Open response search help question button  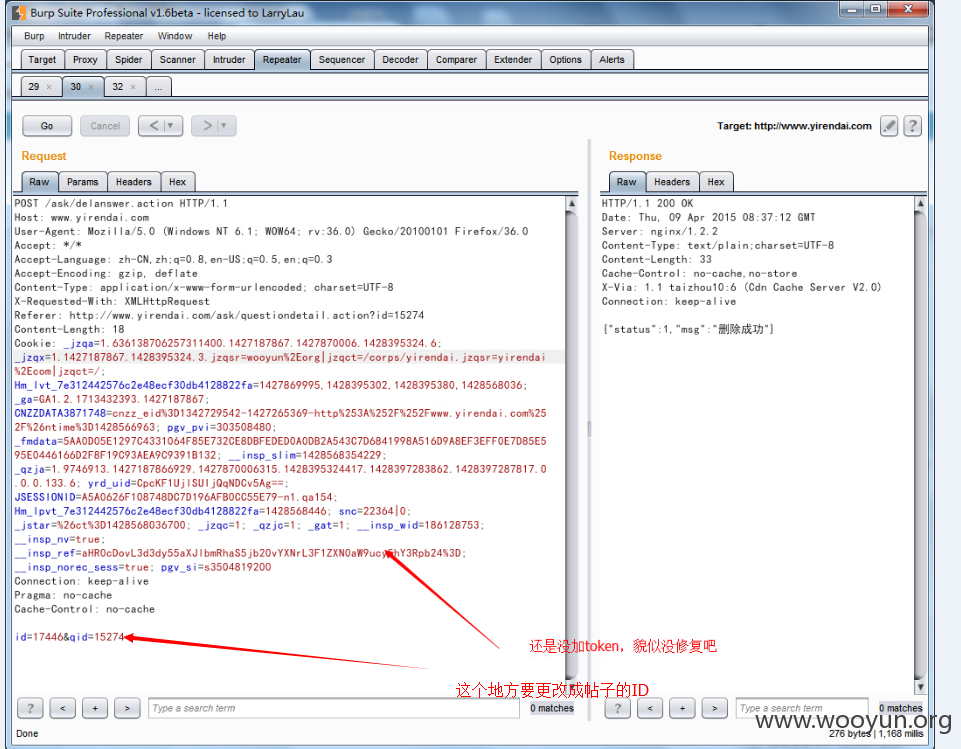(x=617, y=708)
